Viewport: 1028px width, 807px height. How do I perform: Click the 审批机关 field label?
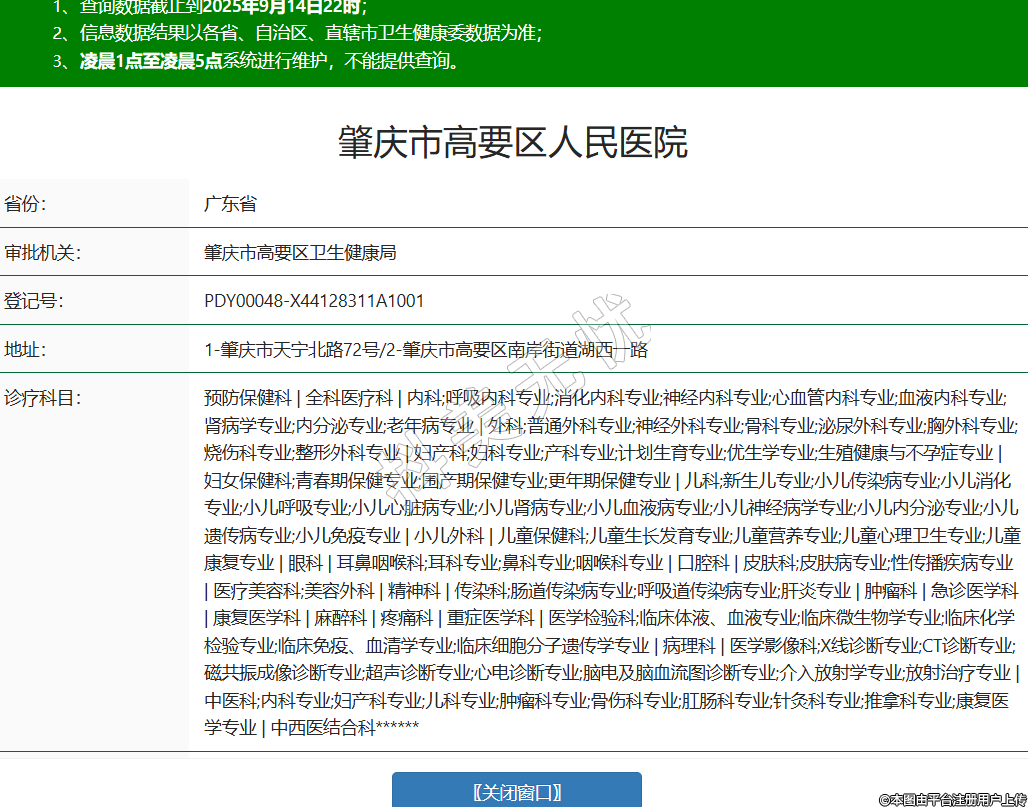pyautogui.click(x=42, y=253)
